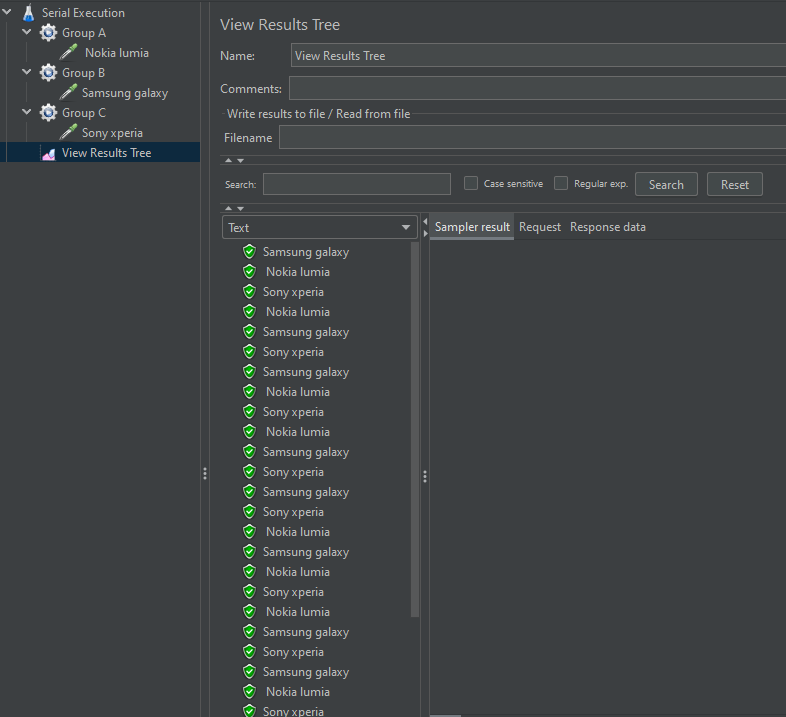The width and height of the screenshot is (786, 717).
Task: Click the Sony xperia sampler pipette icon in tree
Action: 68,132
